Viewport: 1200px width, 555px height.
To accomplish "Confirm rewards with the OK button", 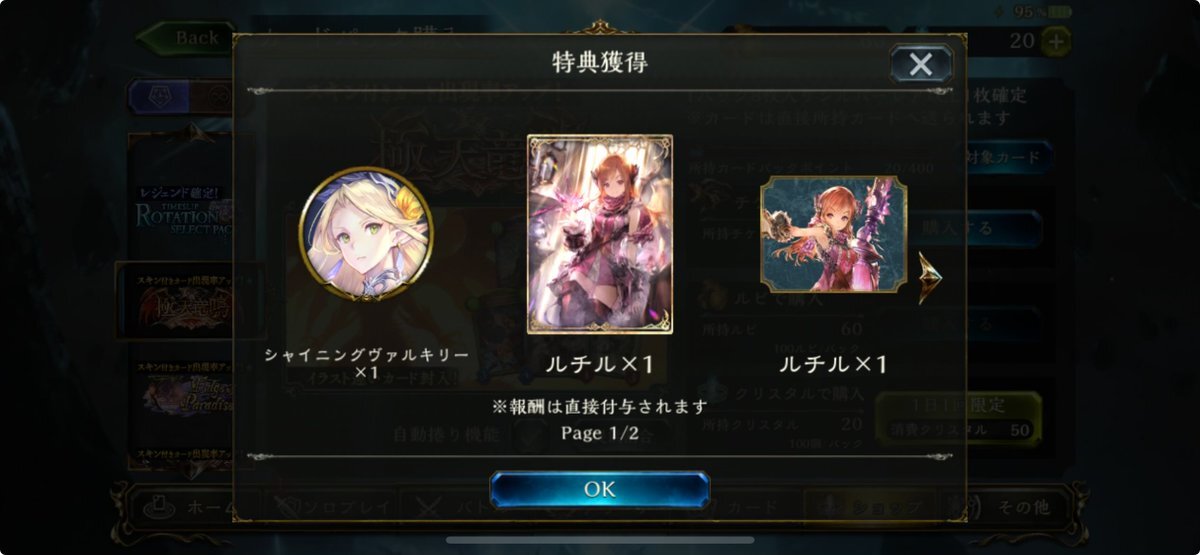I will coord(600,489).
